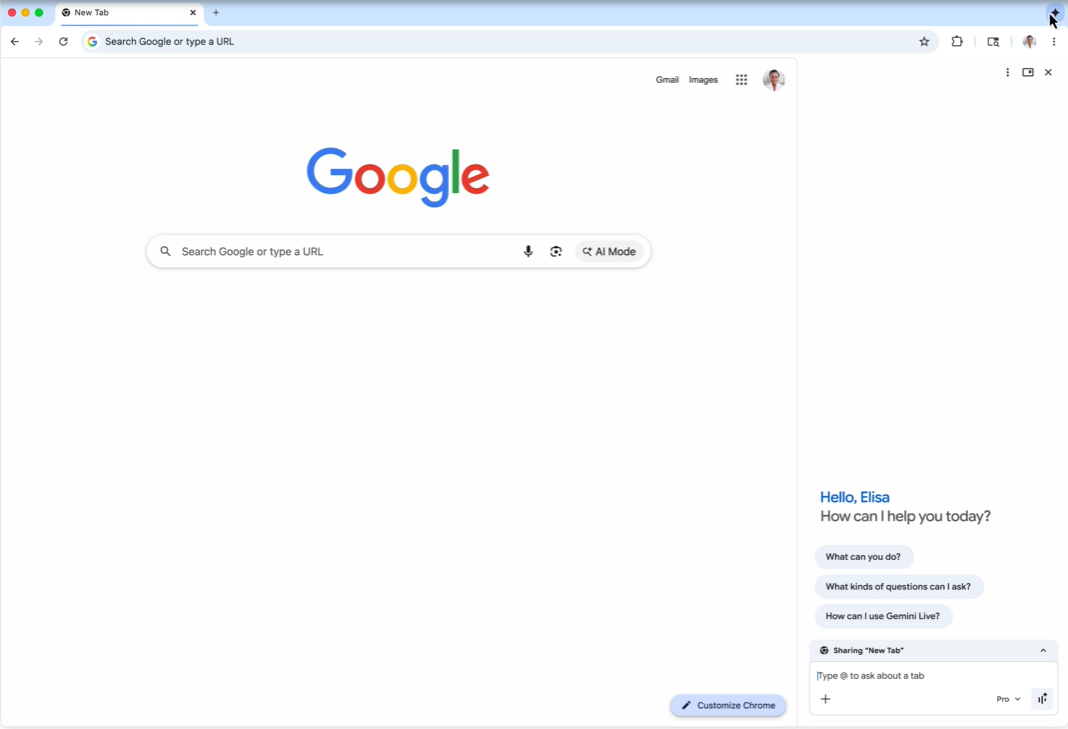Pop out the Gemini panel into a window
This screenshot has width=1068, height=729.
[1027, 72]
